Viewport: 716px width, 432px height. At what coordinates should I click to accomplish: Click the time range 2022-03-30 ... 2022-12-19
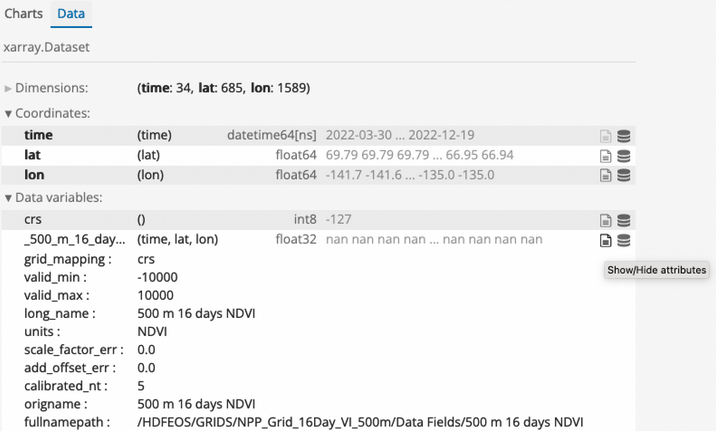[x=400, y=135]
